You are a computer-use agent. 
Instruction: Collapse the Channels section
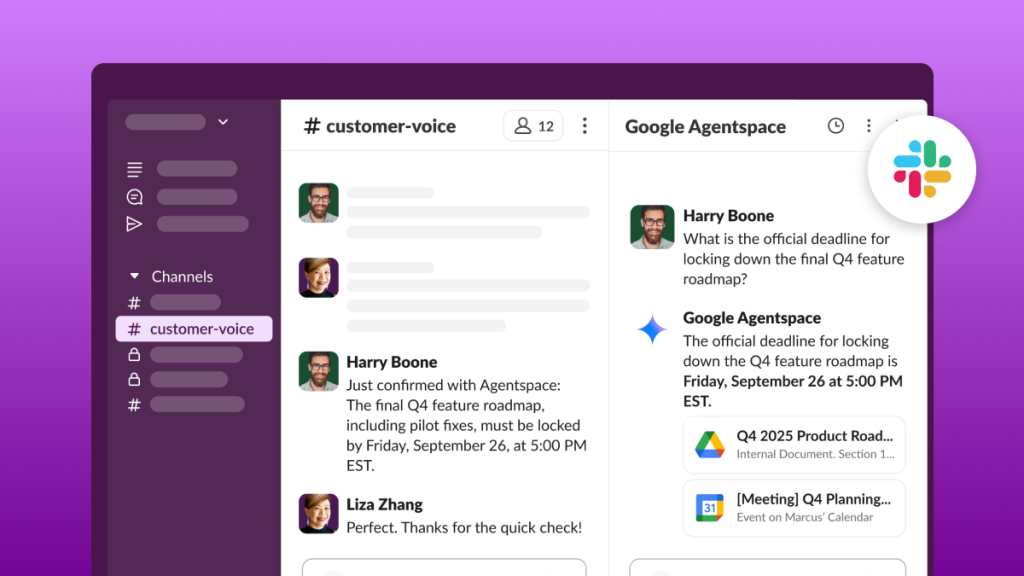pyautogui.click(x=134, y=276)
